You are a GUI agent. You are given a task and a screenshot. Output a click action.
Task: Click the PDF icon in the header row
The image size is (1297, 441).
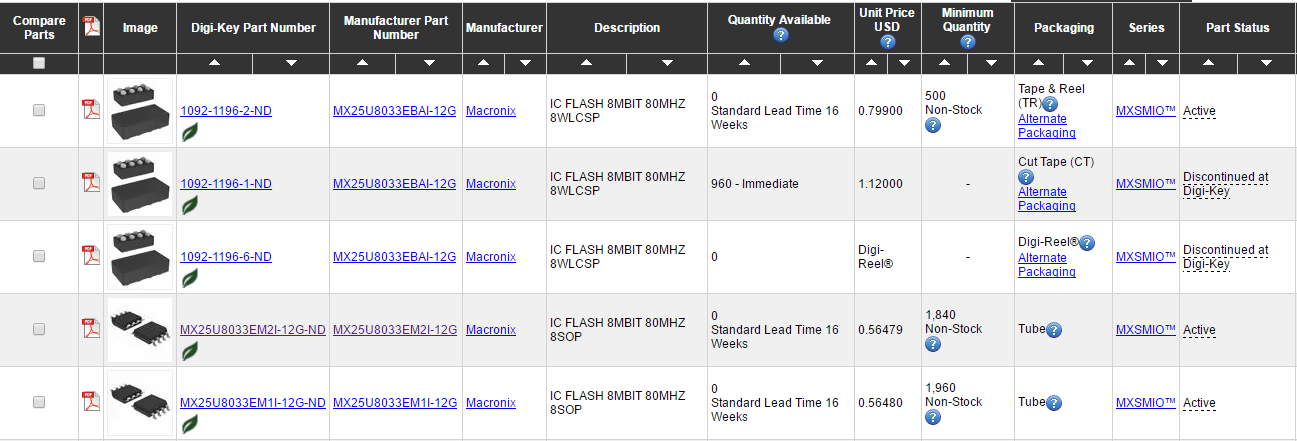[91, 27]
